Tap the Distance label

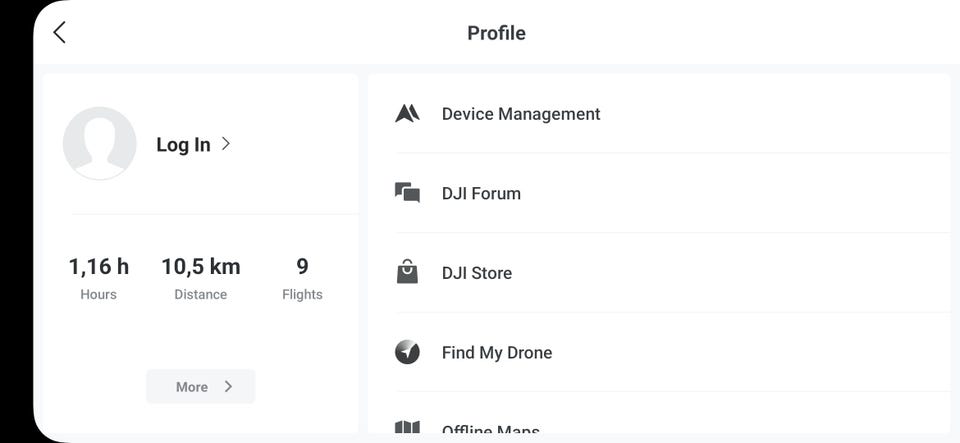point(201,294)
